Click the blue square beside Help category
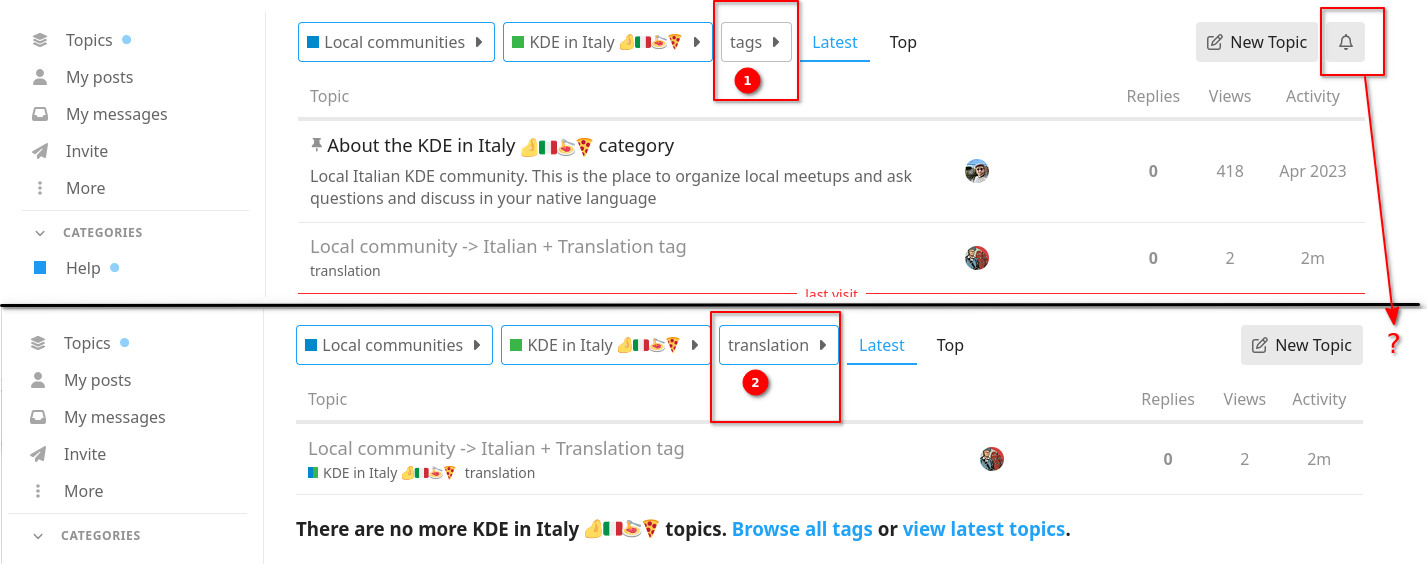Image resolution: width=1427 pixels, height=564 pixels. click(x=40, y=268)
